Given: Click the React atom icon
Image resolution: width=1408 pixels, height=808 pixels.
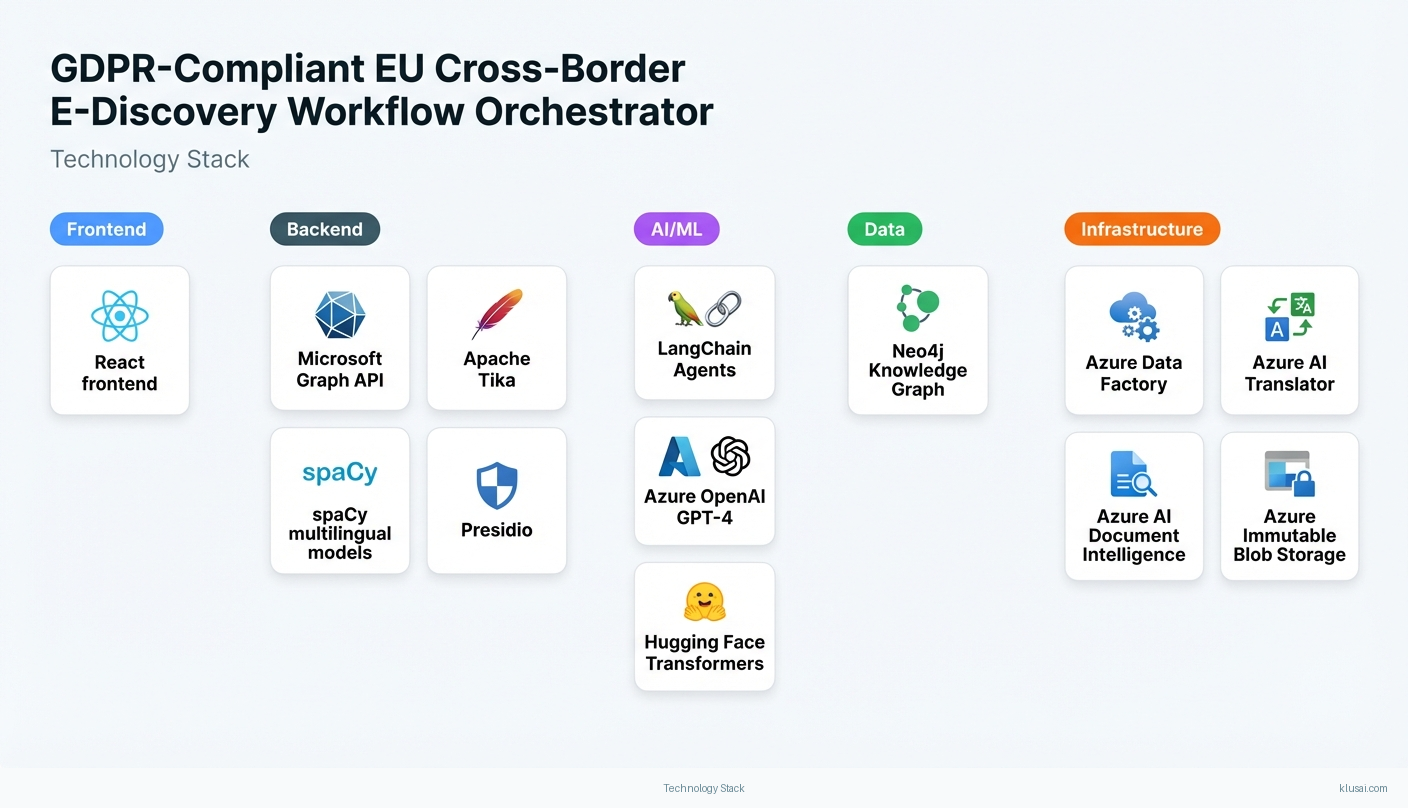Looking at the screenshot, I should coord(120,317).
